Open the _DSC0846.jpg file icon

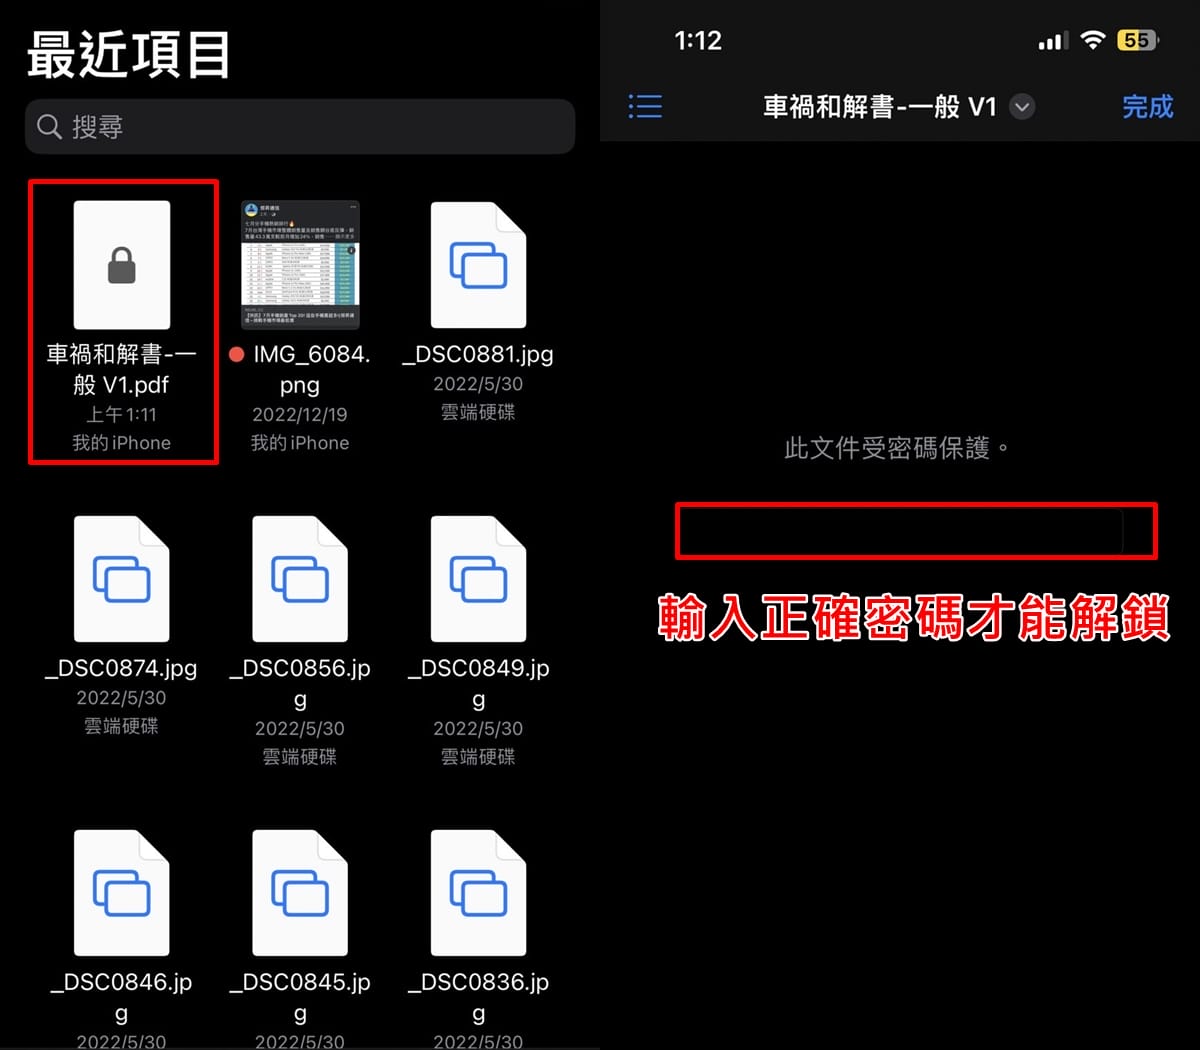[x=122, y=893]
